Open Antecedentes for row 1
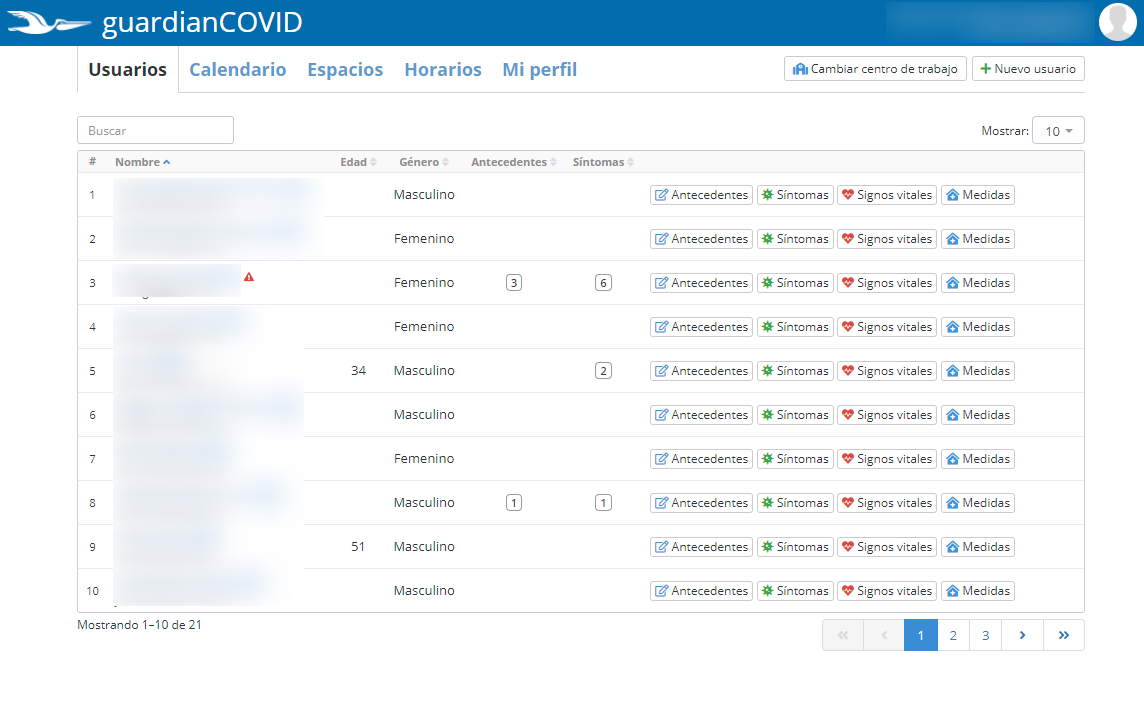This screenshot has height=715, width=1144. tap(701, 195)
